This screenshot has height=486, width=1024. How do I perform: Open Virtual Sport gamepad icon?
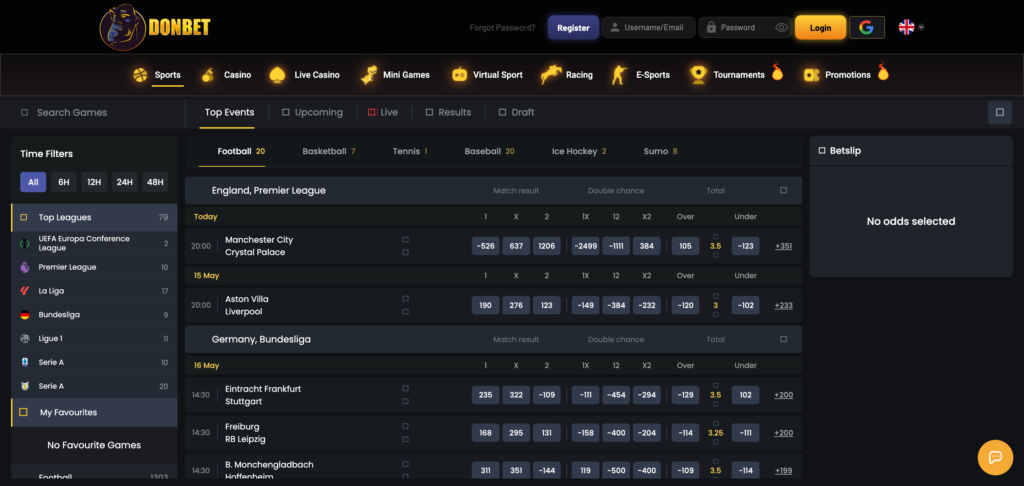[460, 75]
